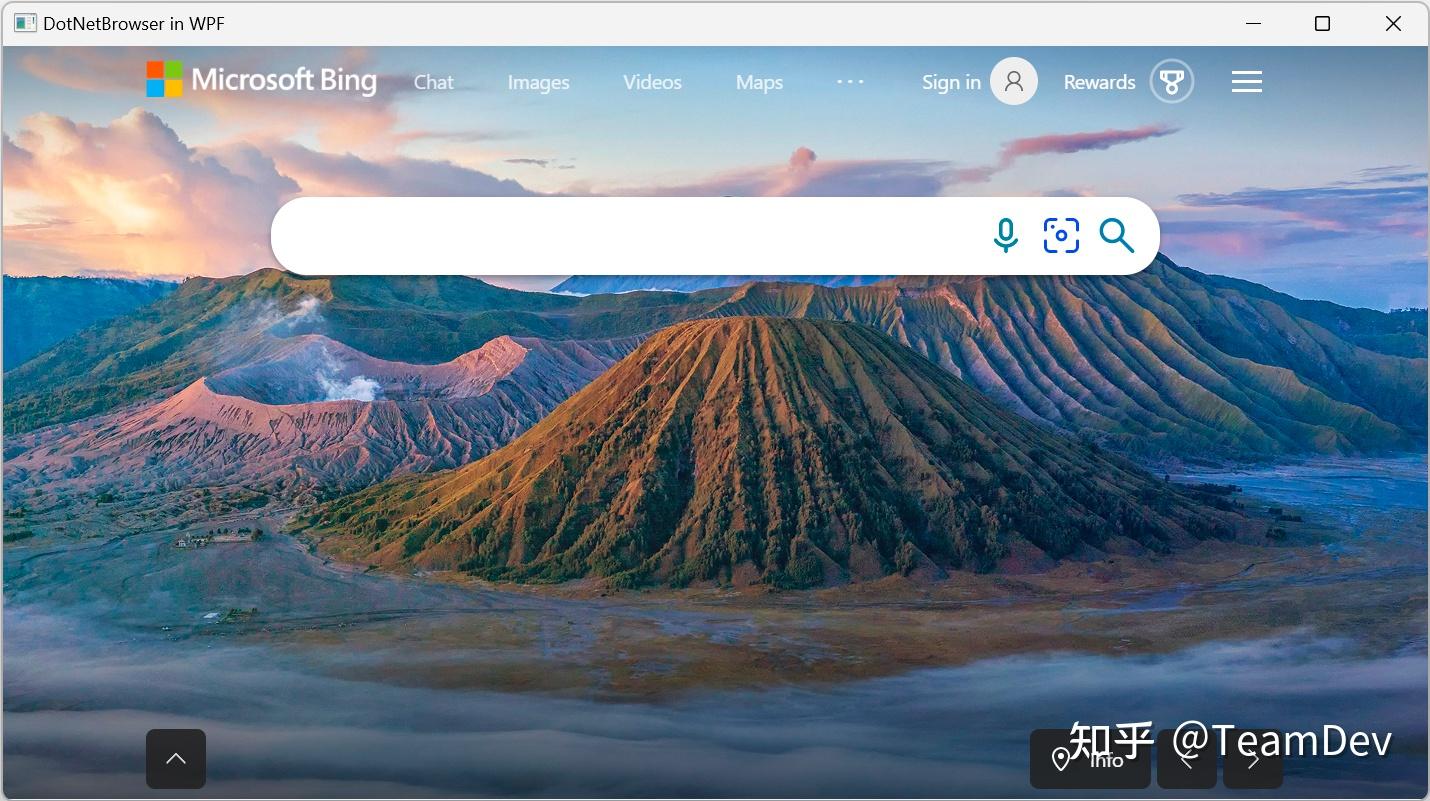Open the hamburger settings menu
The image size is (1430, 801).
[x=1246, y=82]
